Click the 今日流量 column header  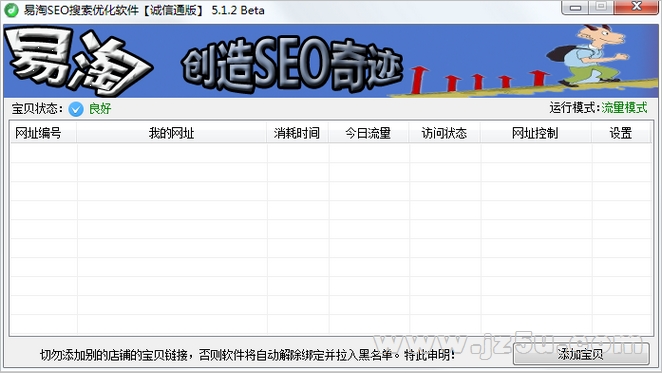(x=369, y=133)
